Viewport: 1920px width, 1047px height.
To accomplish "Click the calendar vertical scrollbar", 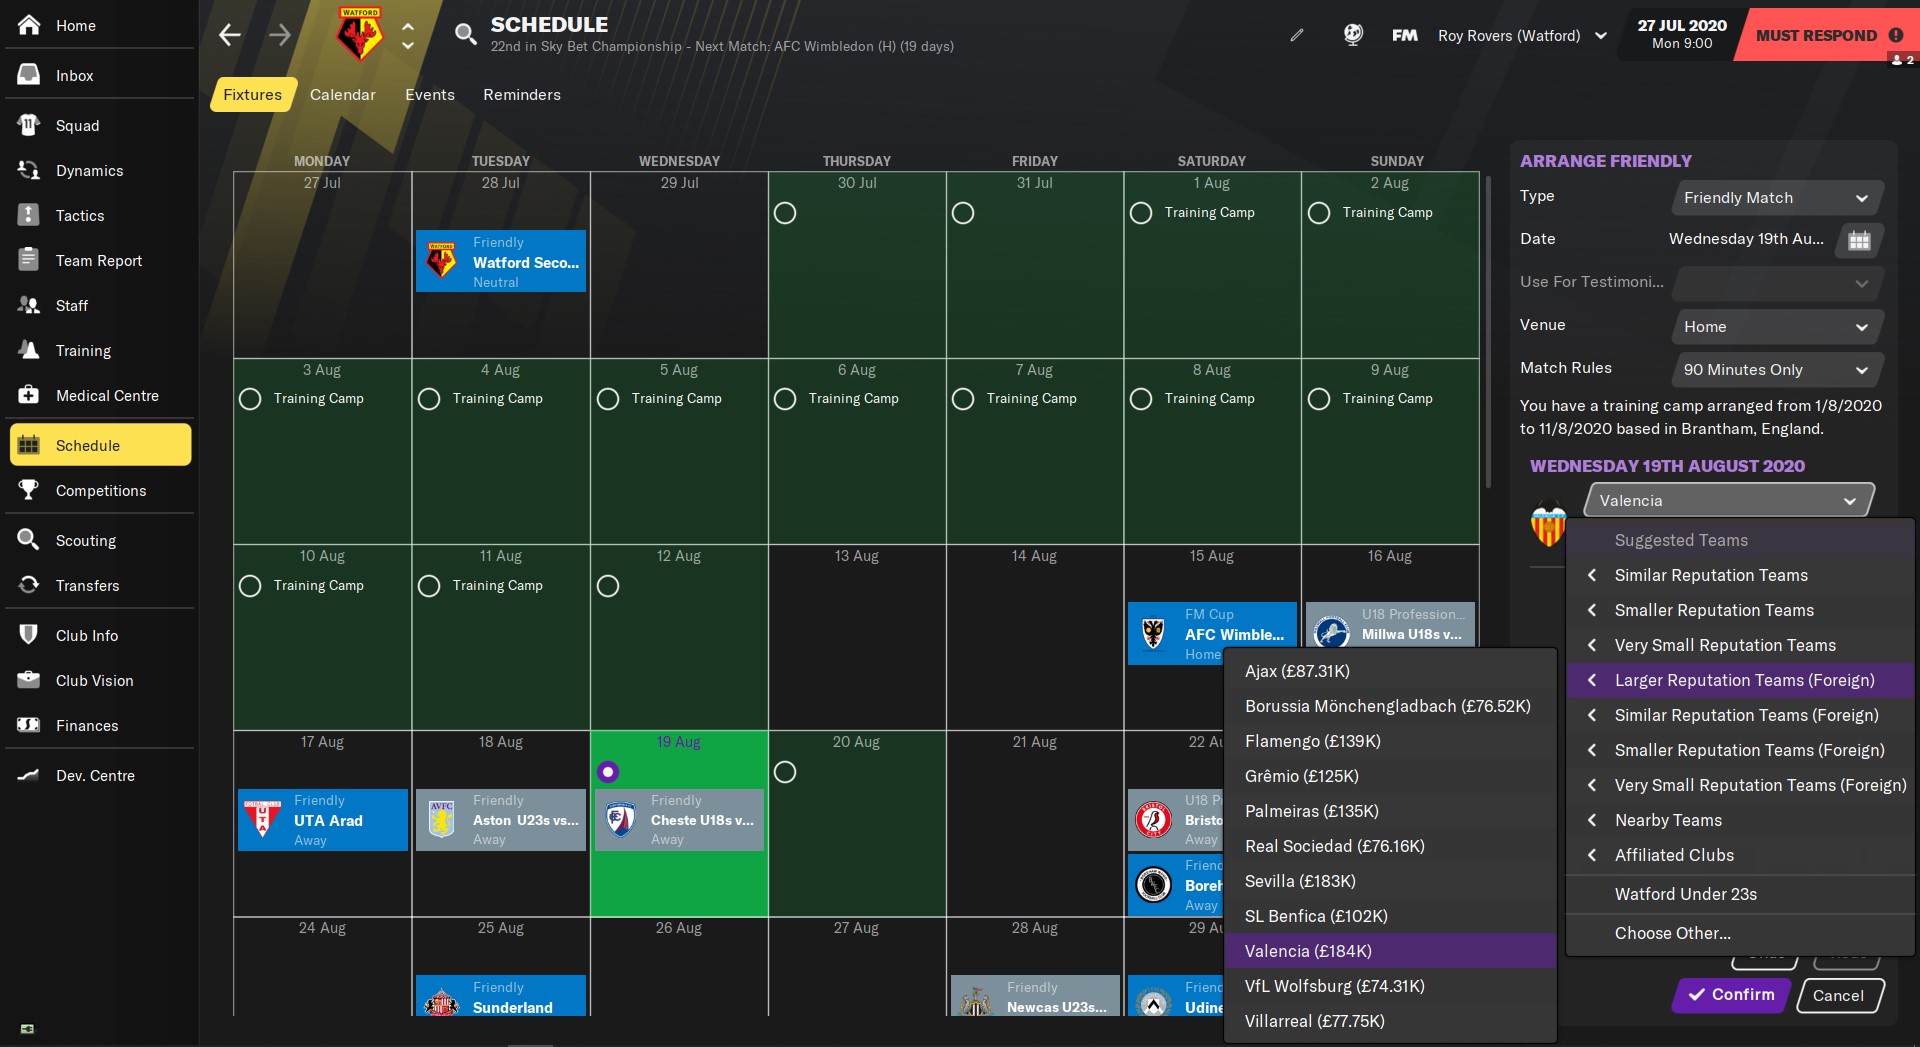I will [x=1489, y=330].
